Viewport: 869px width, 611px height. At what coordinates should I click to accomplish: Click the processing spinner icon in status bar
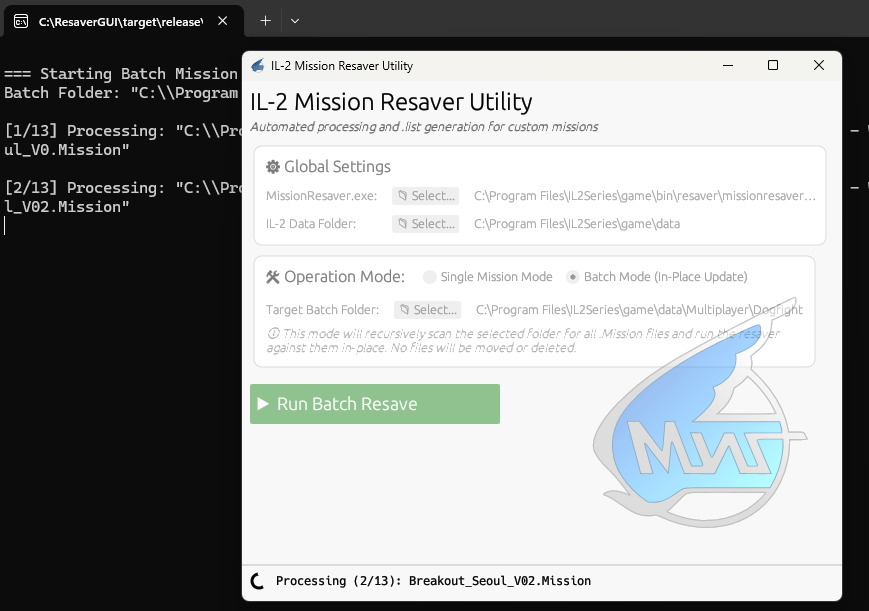click(x=258, y=581)
